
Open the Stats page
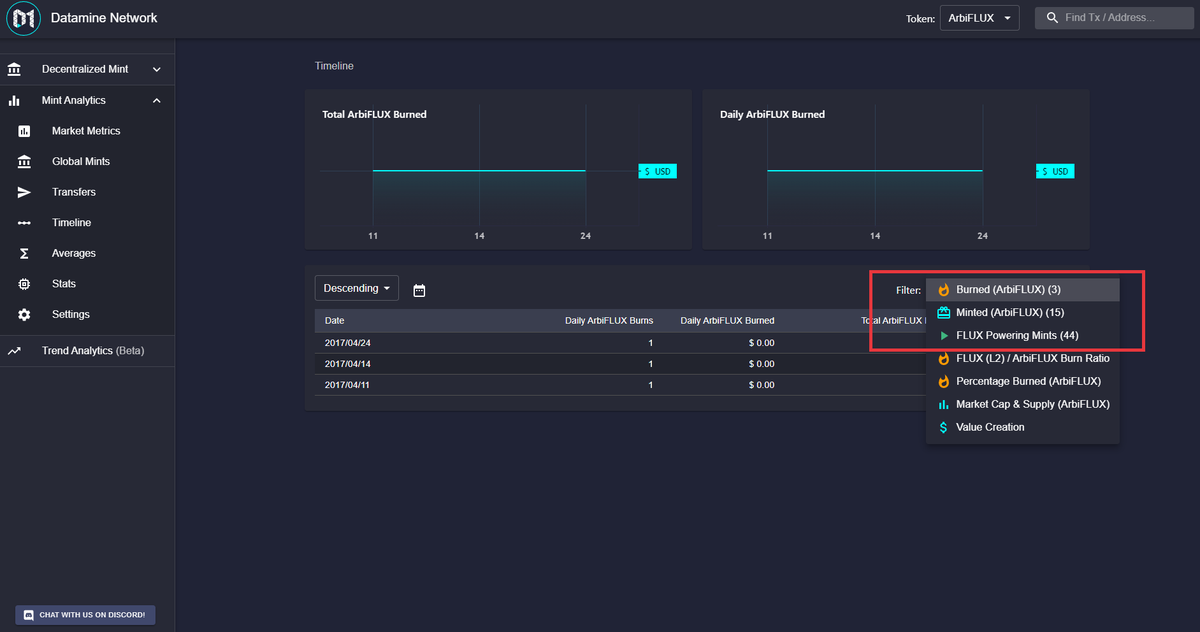(x=87, y=284)
